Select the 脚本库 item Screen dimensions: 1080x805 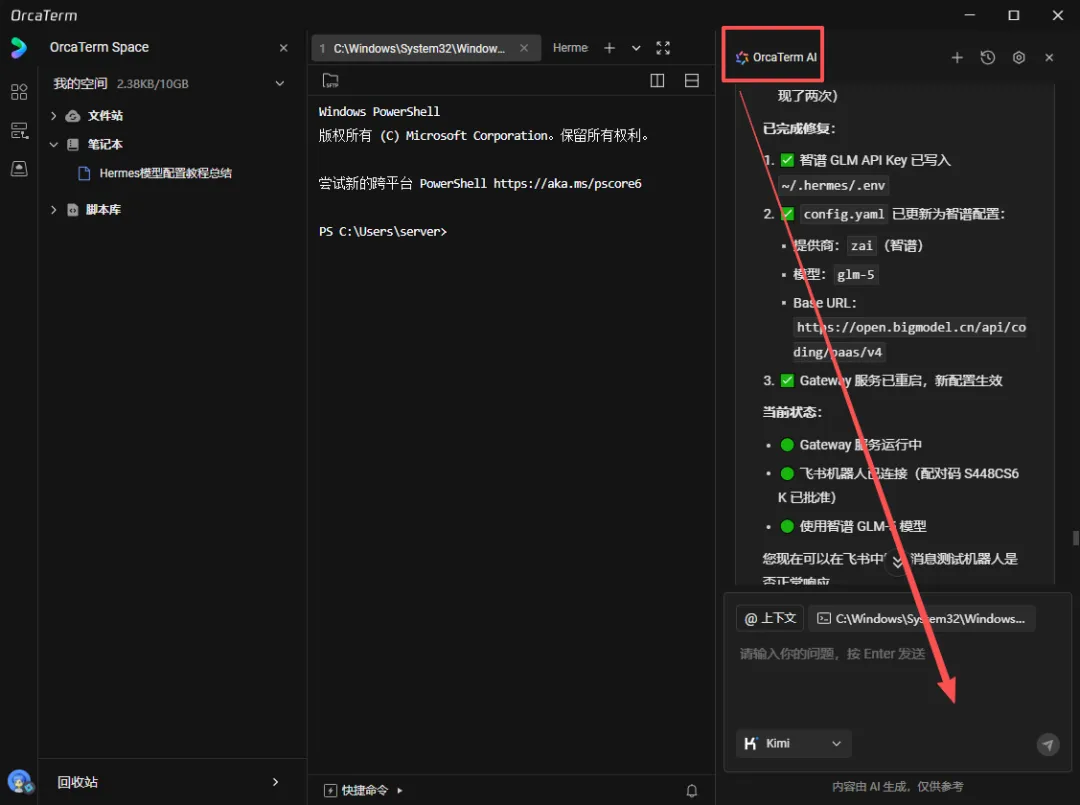click(103, 209)
